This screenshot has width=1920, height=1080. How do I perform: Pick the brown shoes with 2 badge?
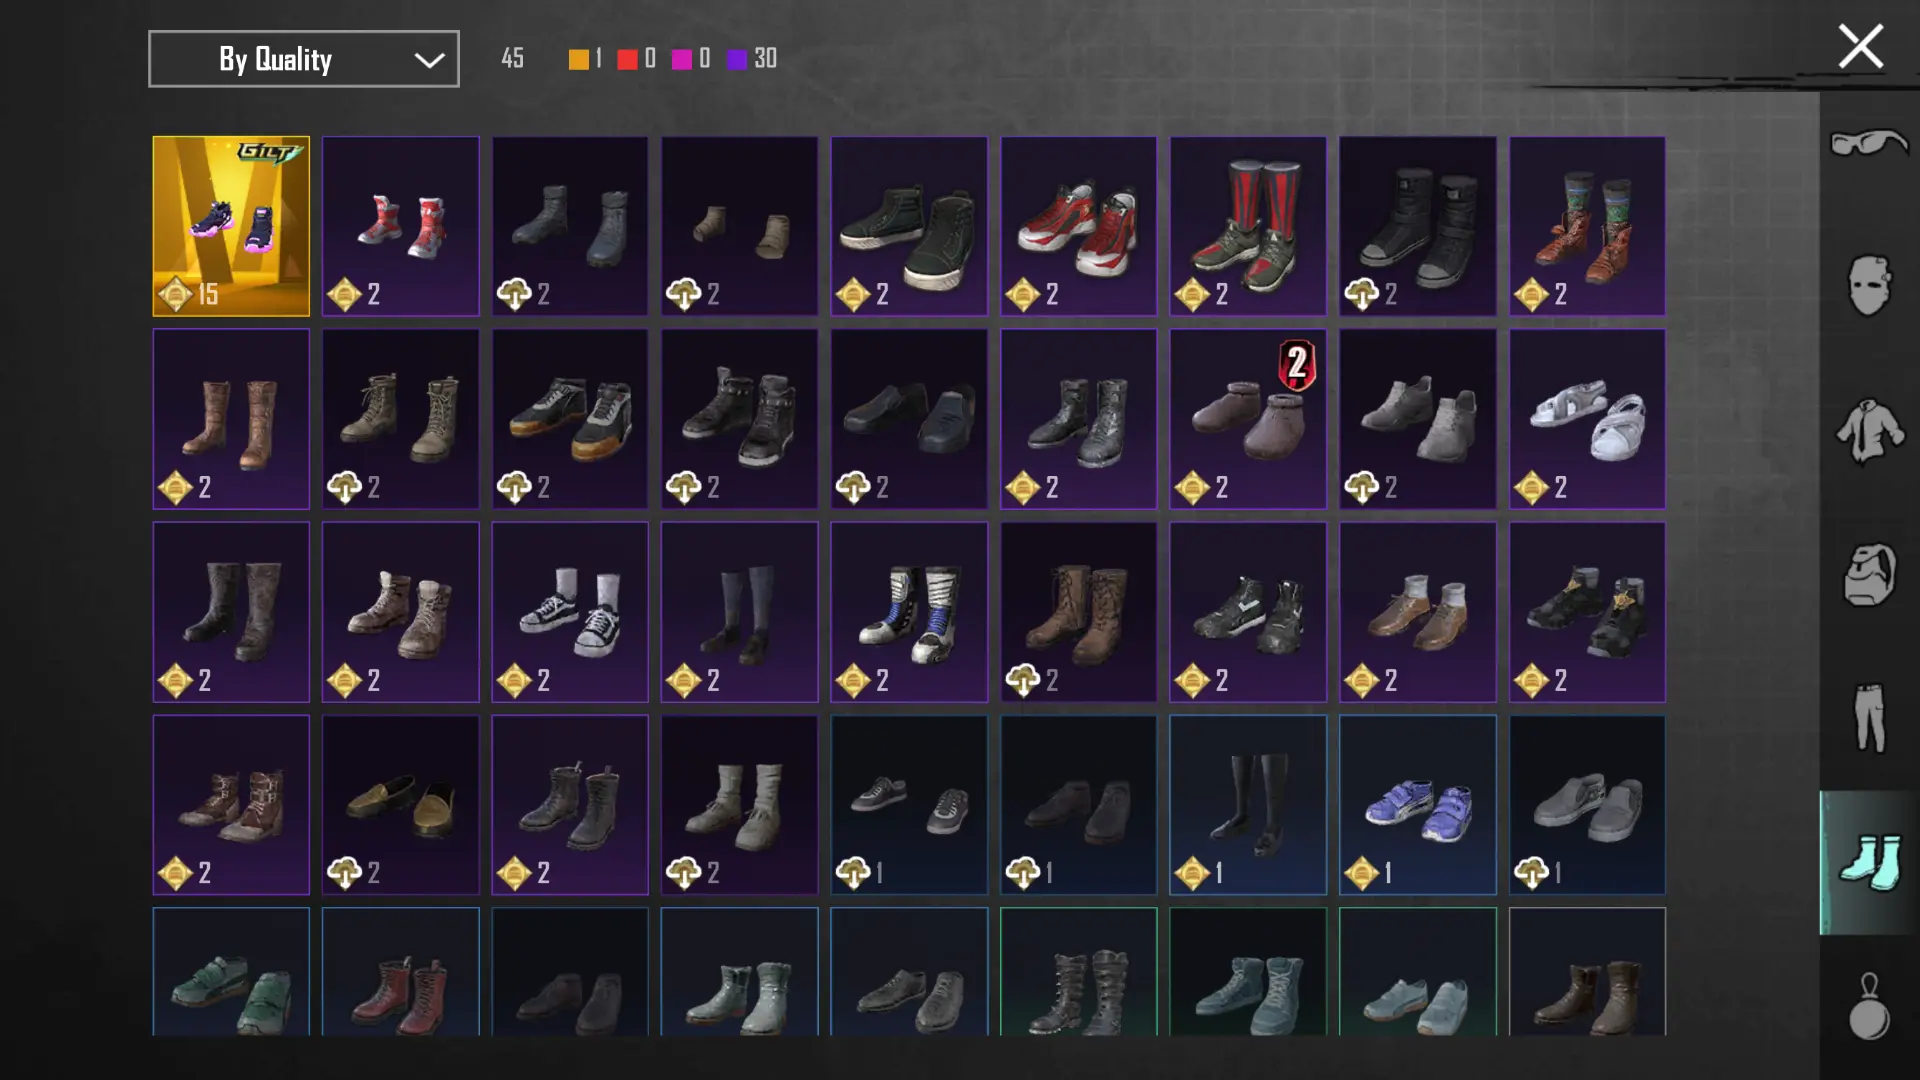(x=1248, y=419)
